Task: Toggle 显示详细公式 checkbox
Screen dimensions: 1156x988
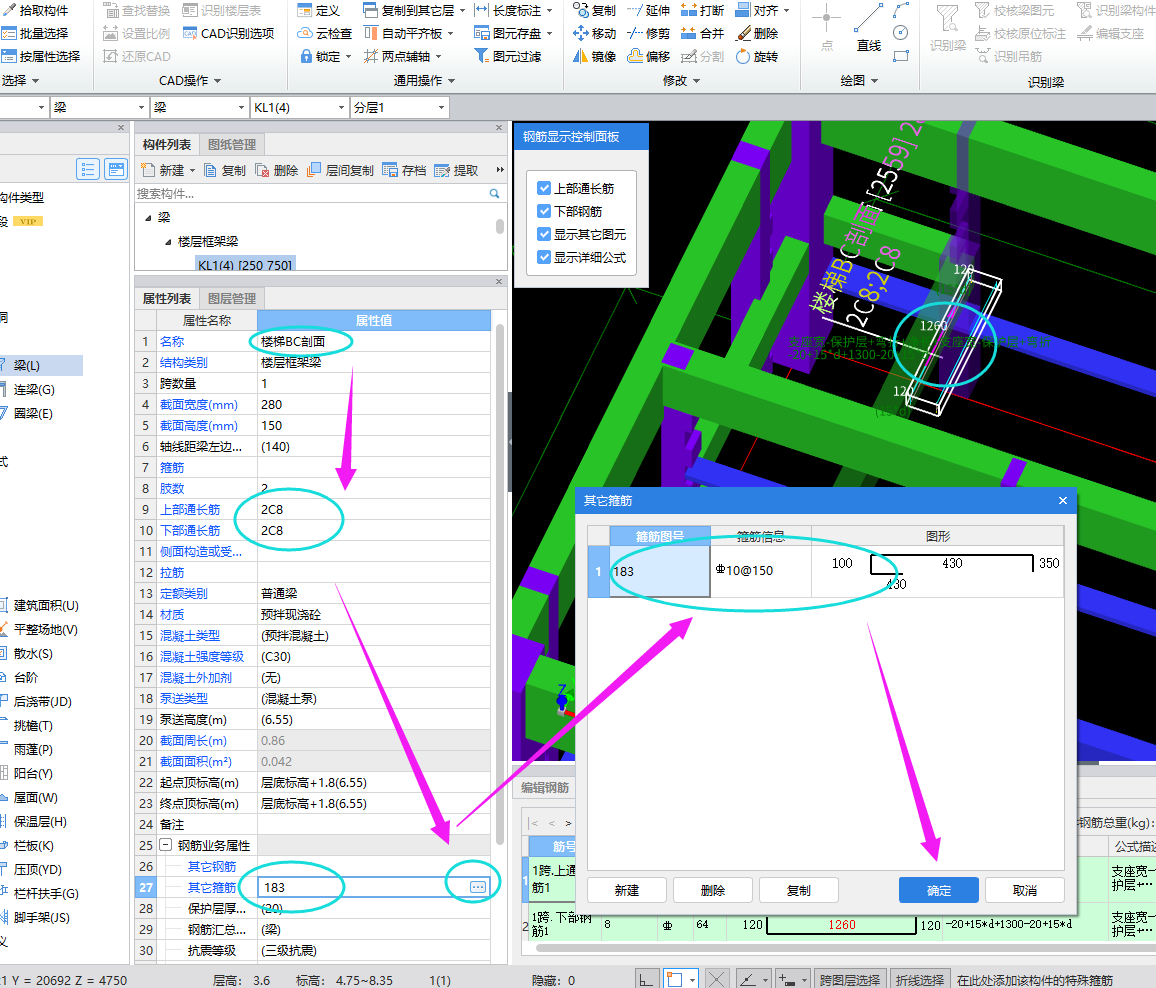Action: point(544,257)
